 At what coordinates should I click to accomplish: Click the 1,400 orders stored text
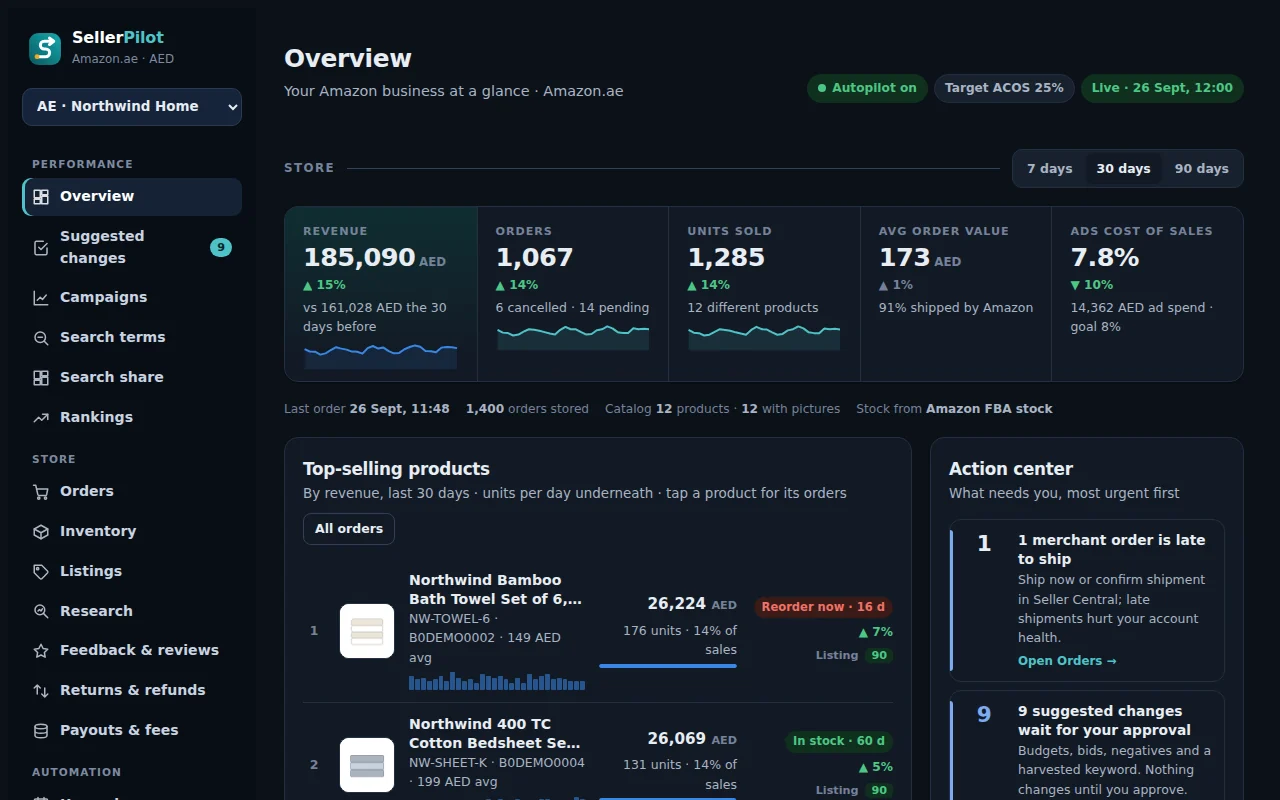point(527,409)
